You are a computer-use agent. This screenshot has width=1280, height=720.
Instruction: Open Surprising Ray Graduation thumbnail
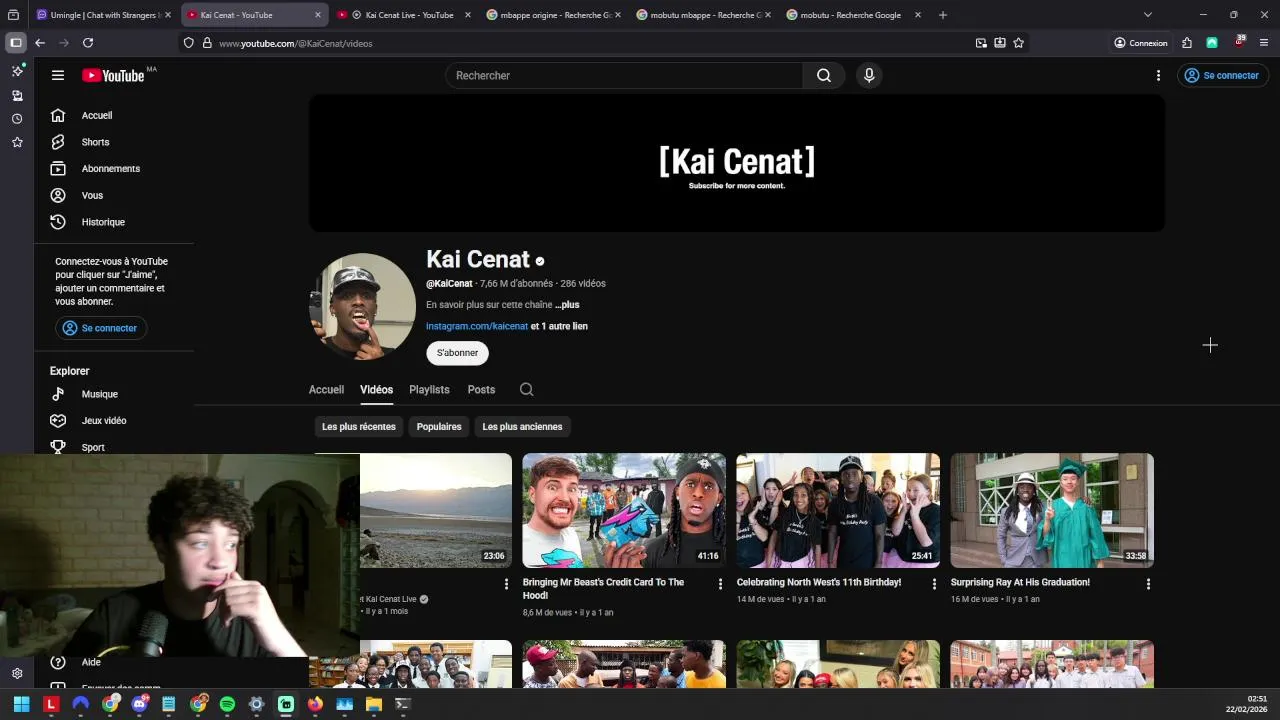[1052, 510]
